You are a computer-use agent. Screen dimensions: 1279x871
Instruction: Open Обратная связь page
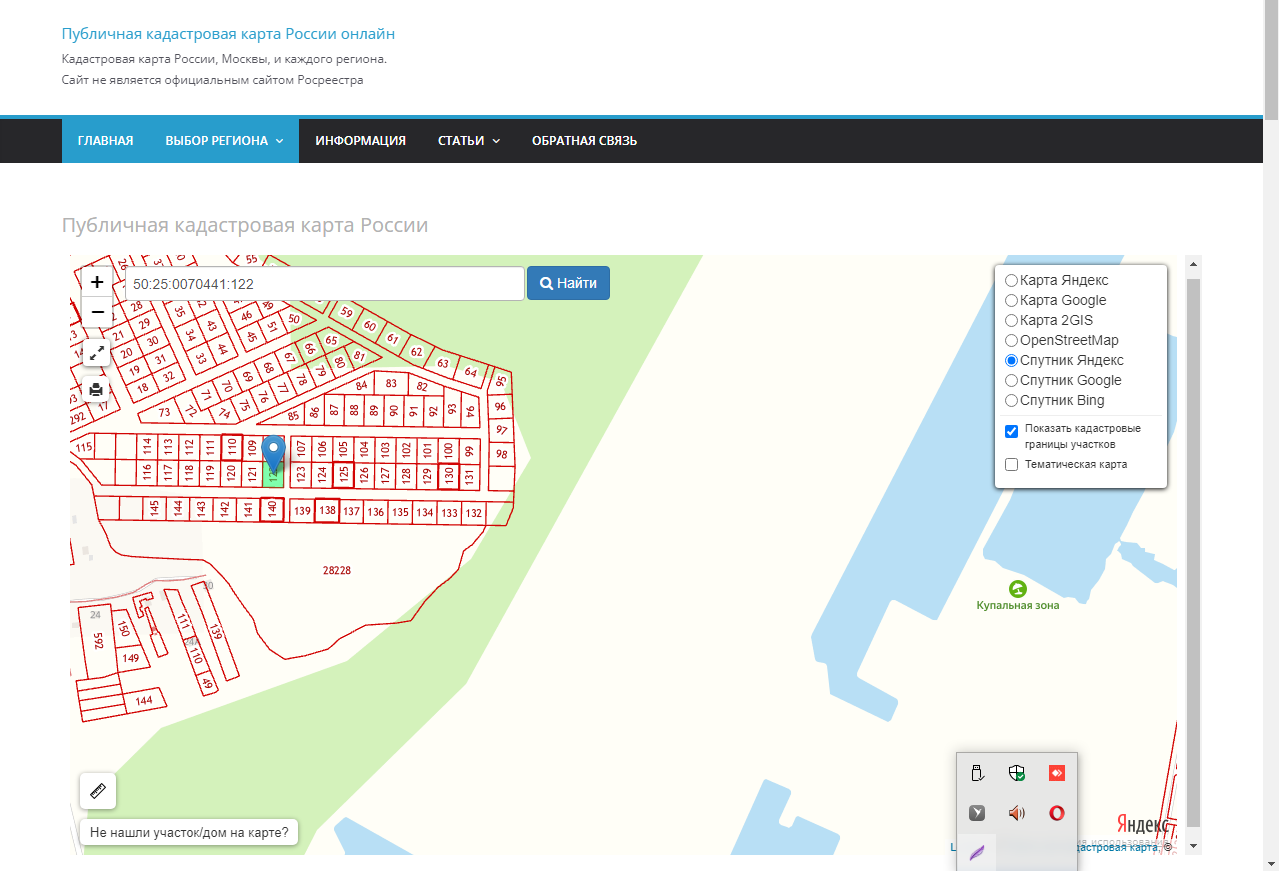[584, 141]
